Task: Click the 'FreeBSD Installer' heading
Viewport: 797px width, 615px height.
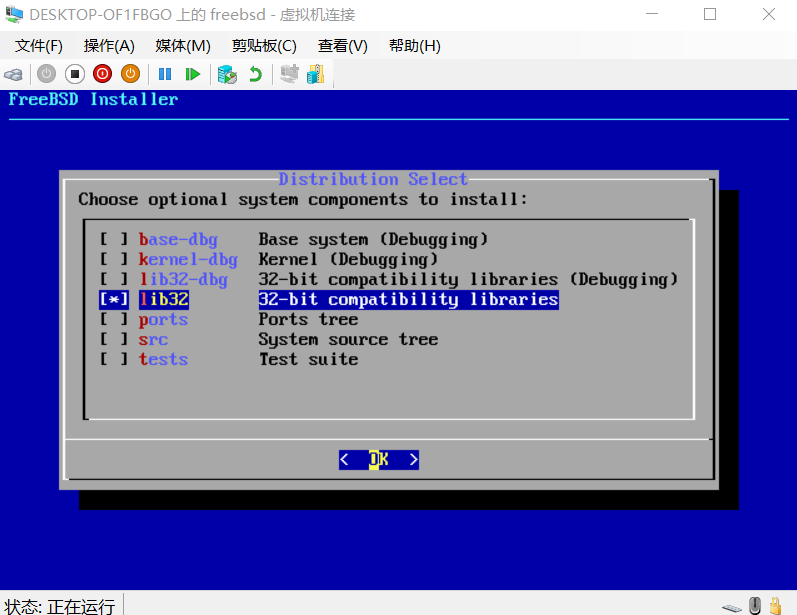Action: [94, 99]
